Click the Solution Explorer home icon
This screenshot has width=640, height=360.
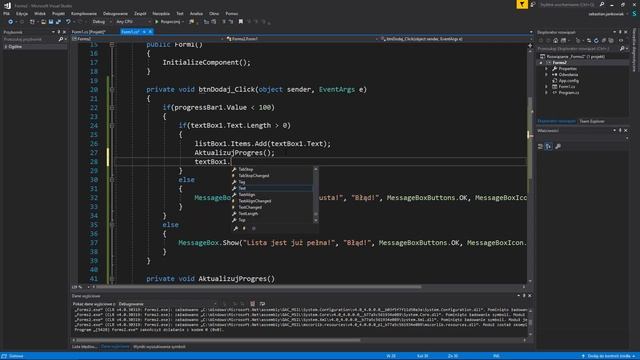(556, 40)
